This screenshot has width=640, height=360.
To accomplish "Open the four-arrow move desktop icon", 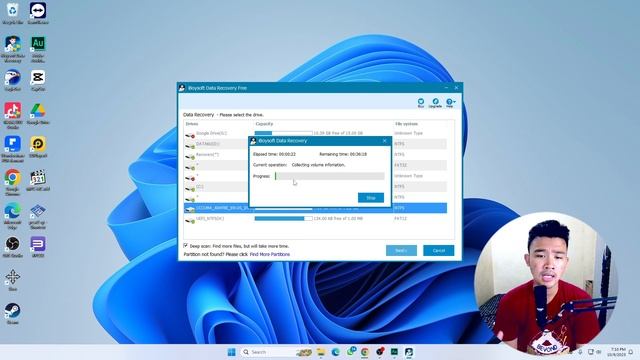I will [x=13, y=280].
